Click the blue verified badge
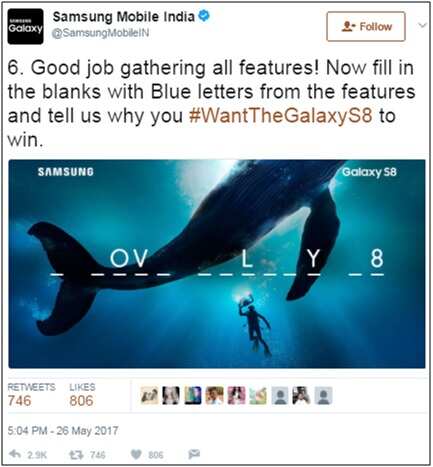 click(204, 16)
